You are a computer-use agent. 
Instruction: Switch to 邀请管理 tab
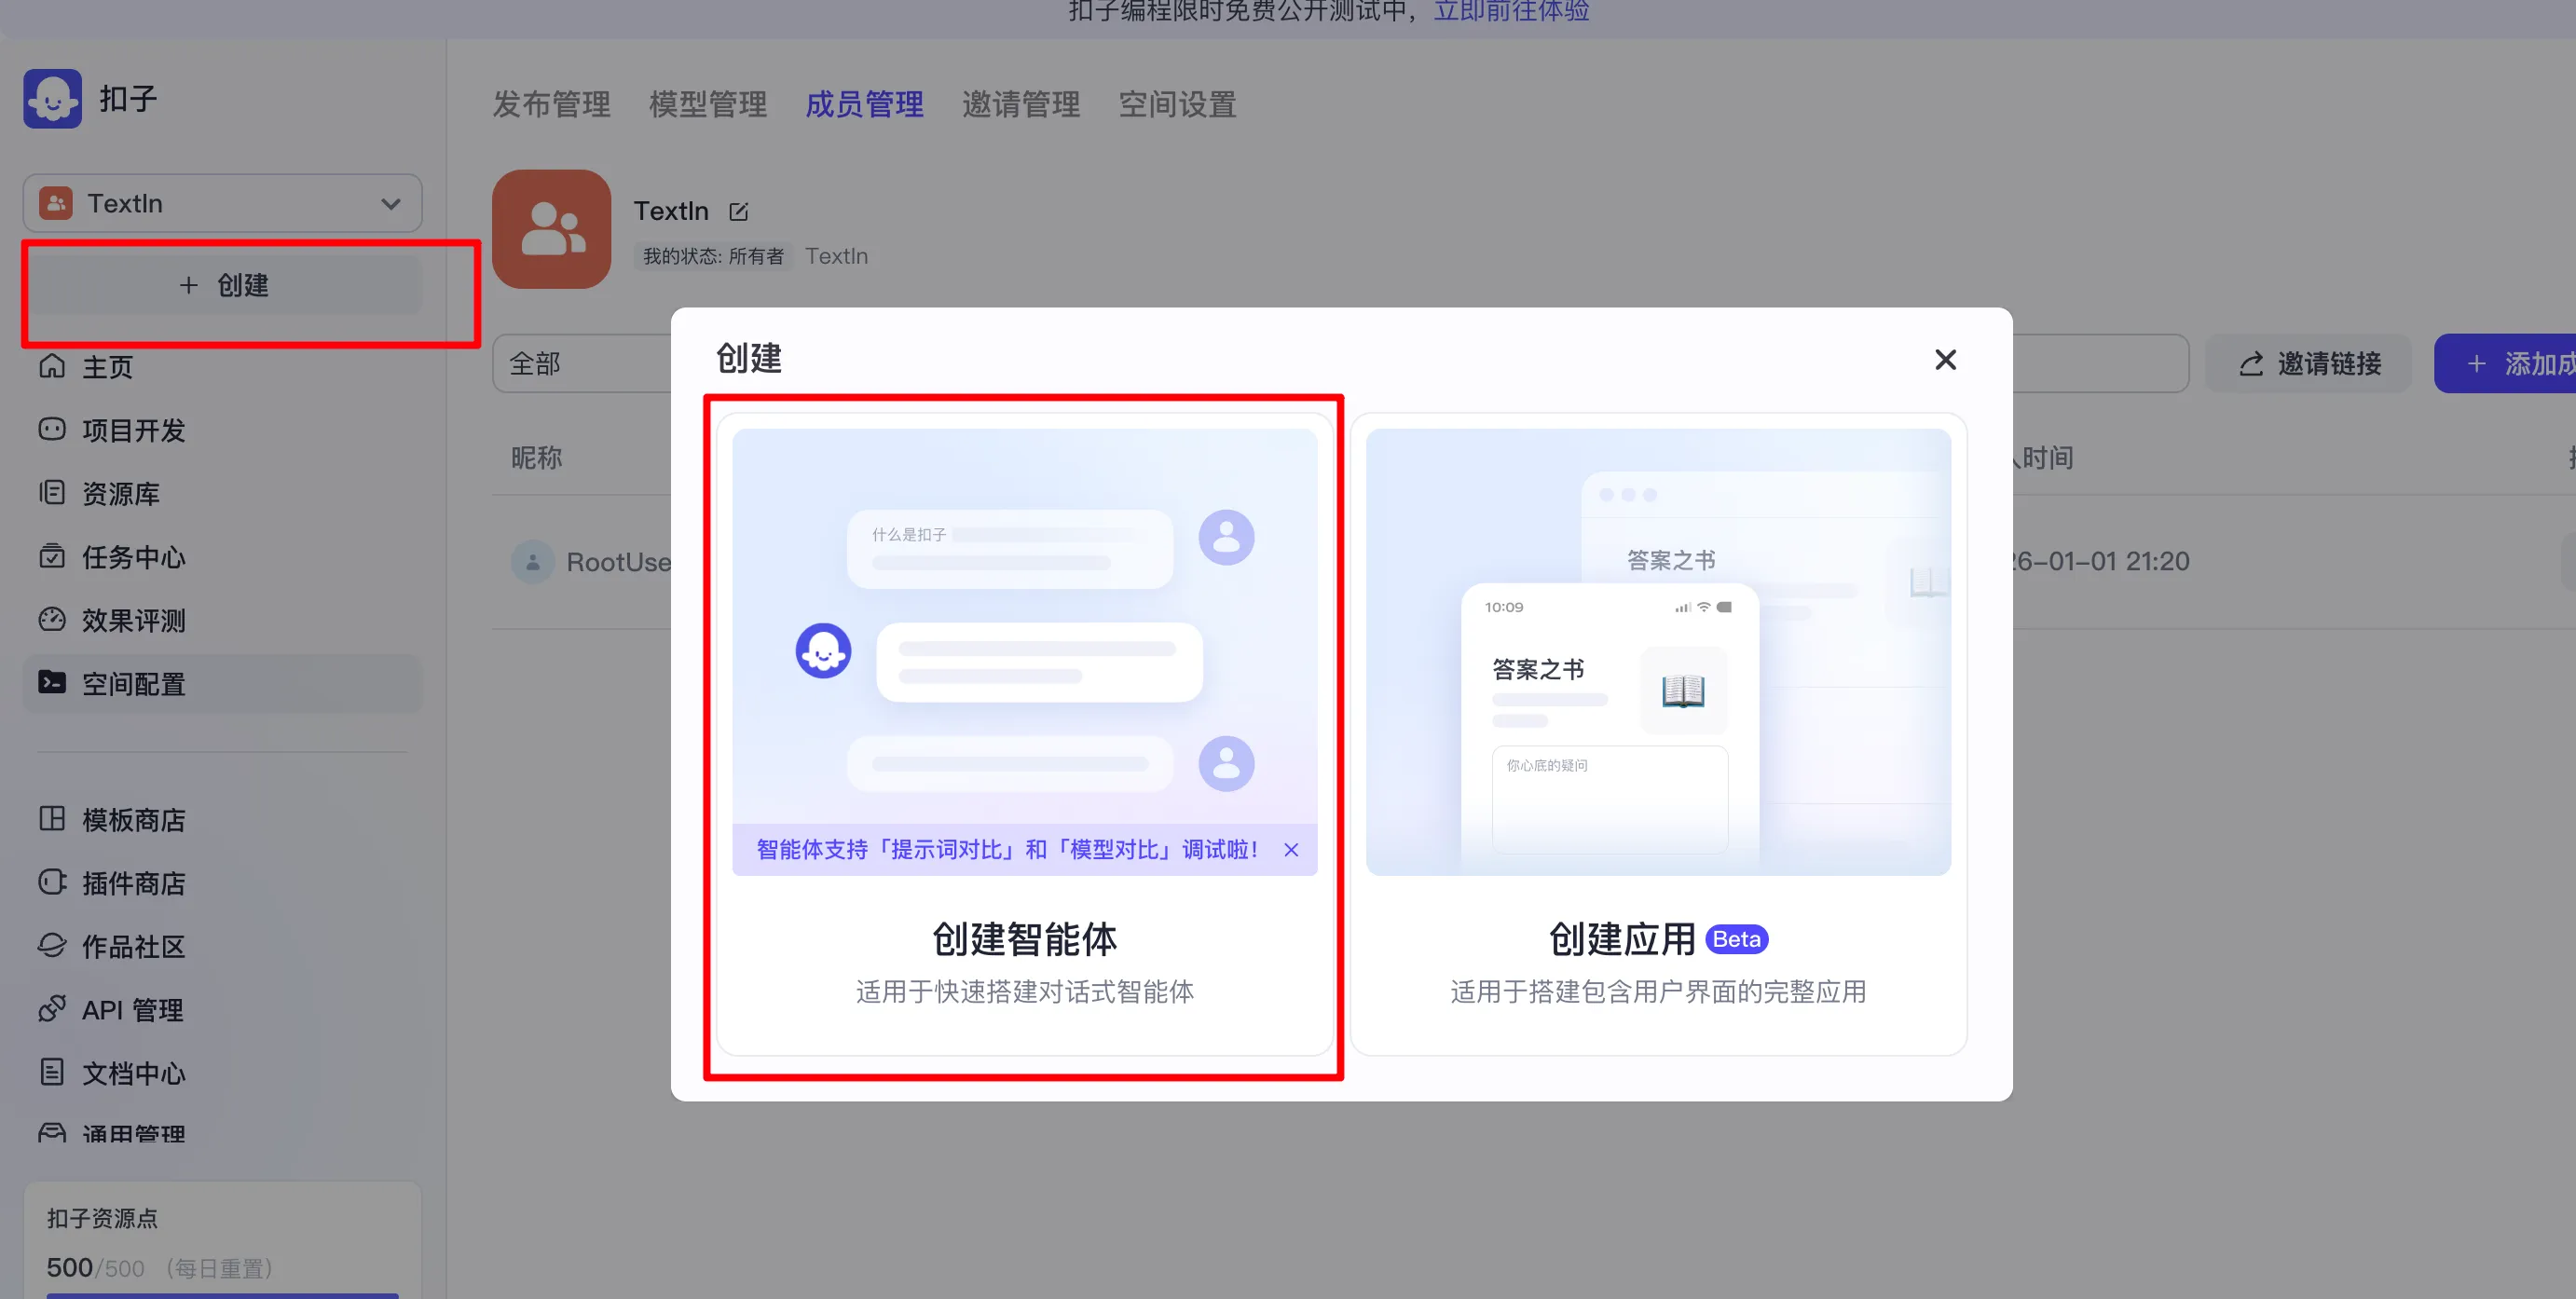1021,104
